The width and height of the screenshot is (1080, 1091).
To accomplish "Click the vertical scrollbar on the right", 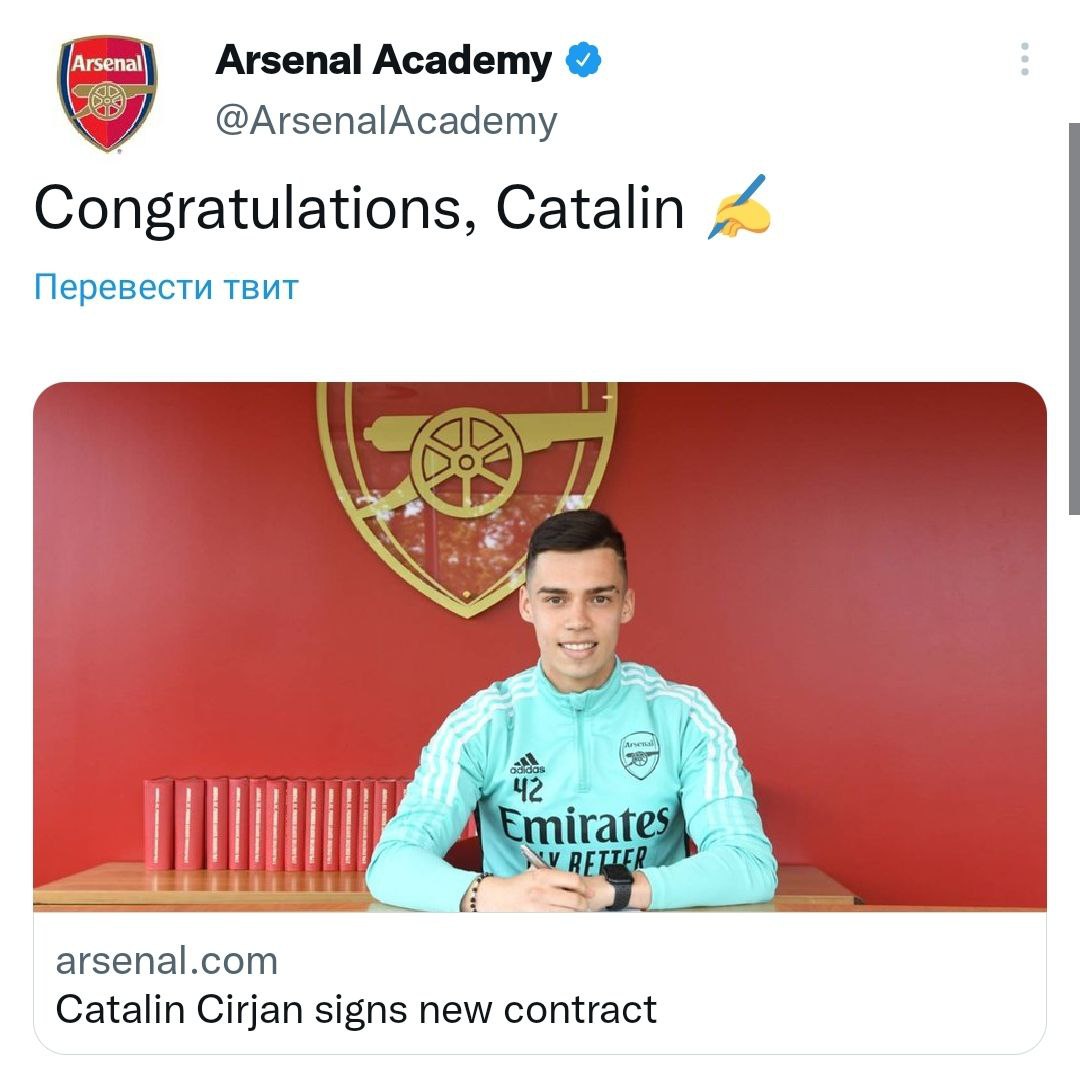I will point(1073,320).
